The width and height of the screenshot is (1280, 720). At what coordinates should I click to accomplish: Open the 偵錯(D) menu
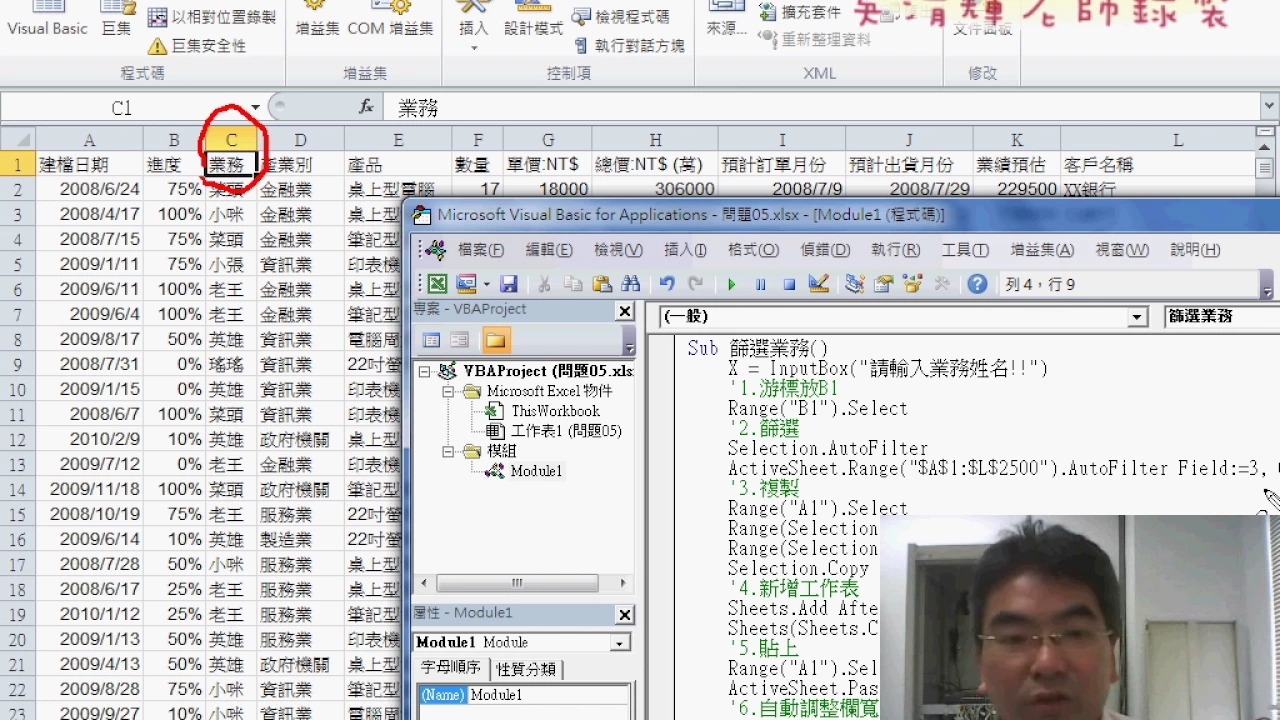click(x=825, y=250)
